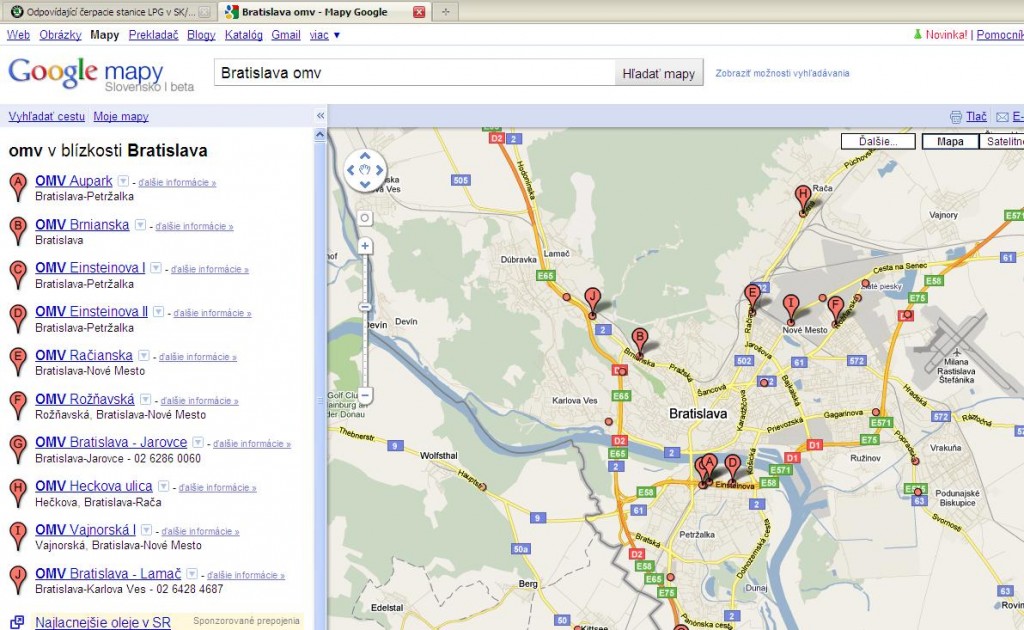
Task: Collapse the results side panel
Action: 321,116
